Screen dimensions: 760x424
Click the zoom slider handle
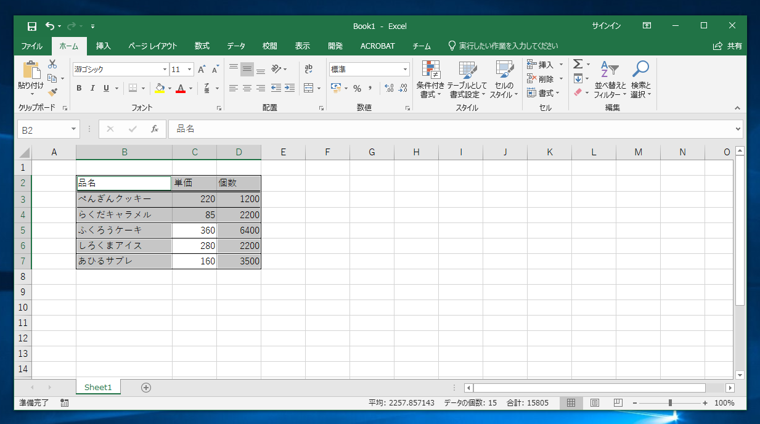(x=670, y=403)
